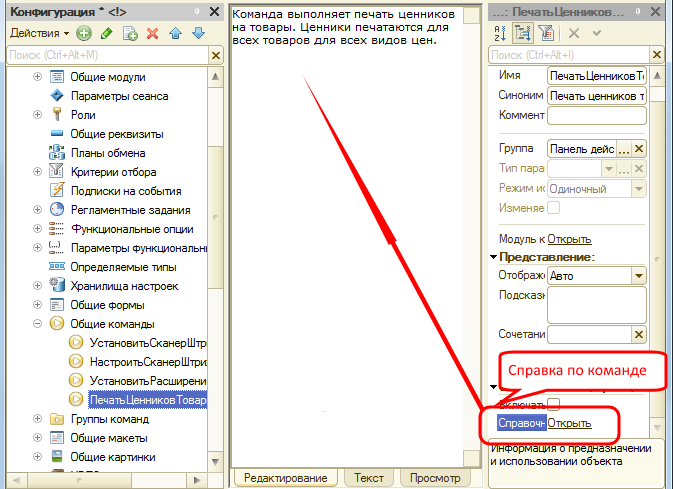Viewport: 673px width, 489px height.
Task: Expand the Роли node
Action: pyautogui.click(x=37, y=115)
